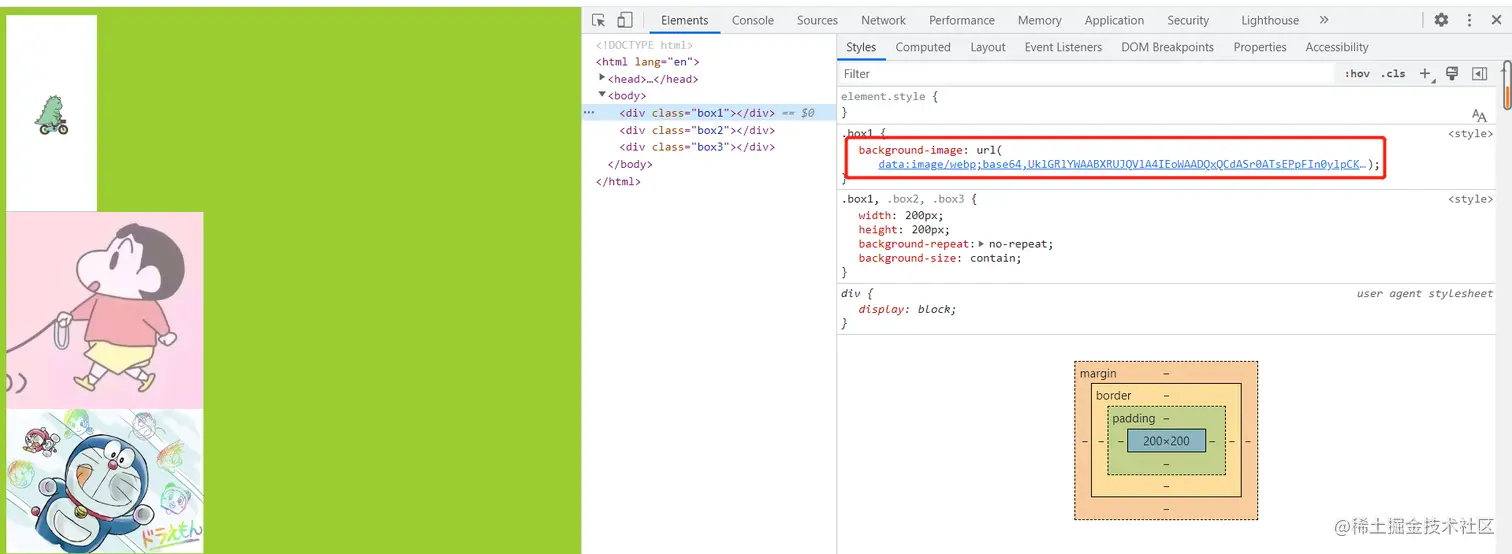Click the Shin-chan walking image box
The image size is (1512, 554).
click(x=105, y=310)
